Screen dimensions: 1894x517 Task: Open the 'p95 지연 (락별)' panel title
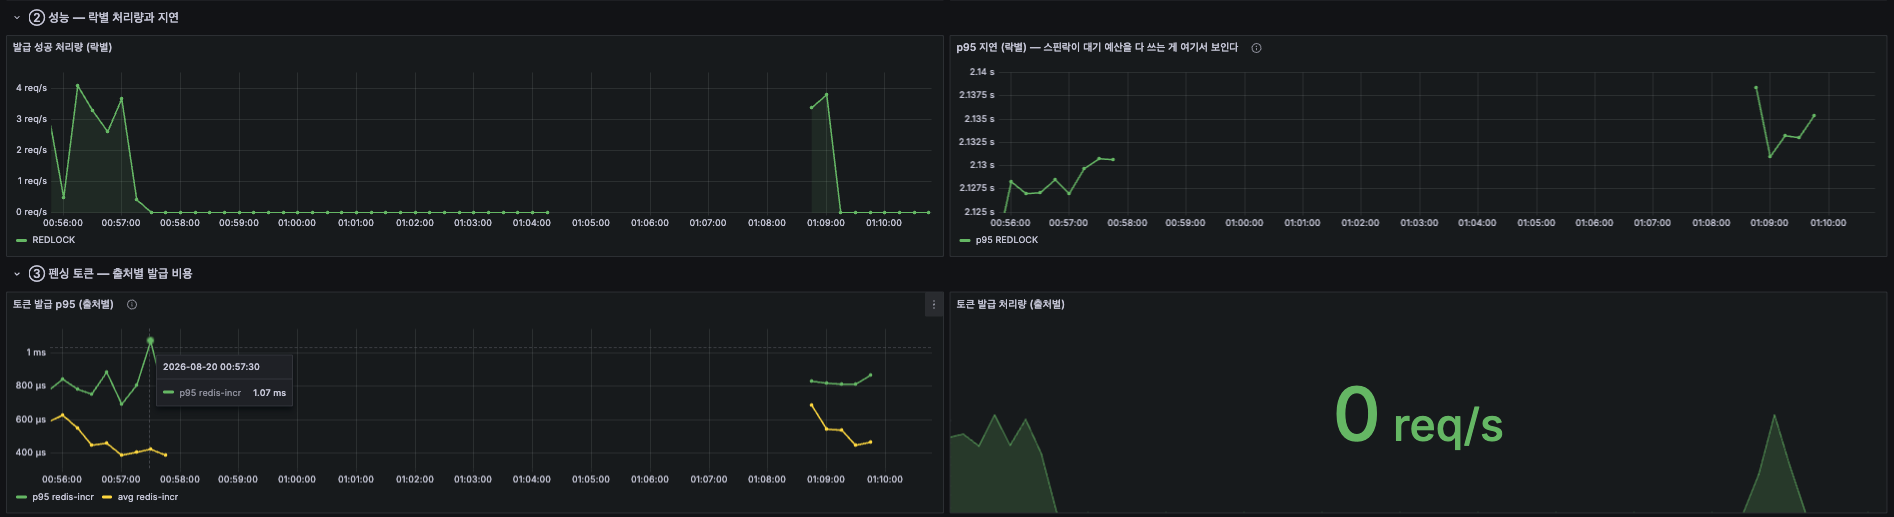click(1097, 48)
